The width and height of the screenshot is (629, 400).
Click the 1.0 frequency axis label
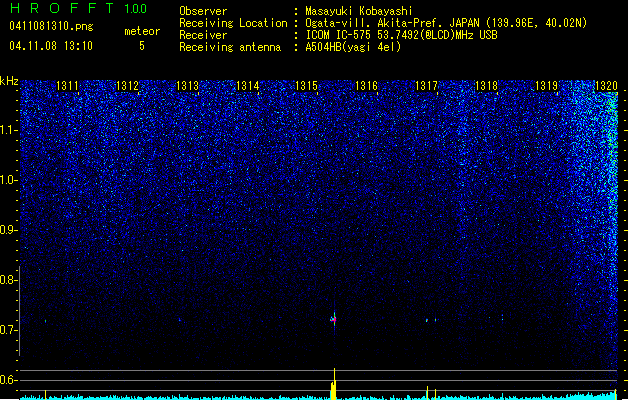coord(8,180)
